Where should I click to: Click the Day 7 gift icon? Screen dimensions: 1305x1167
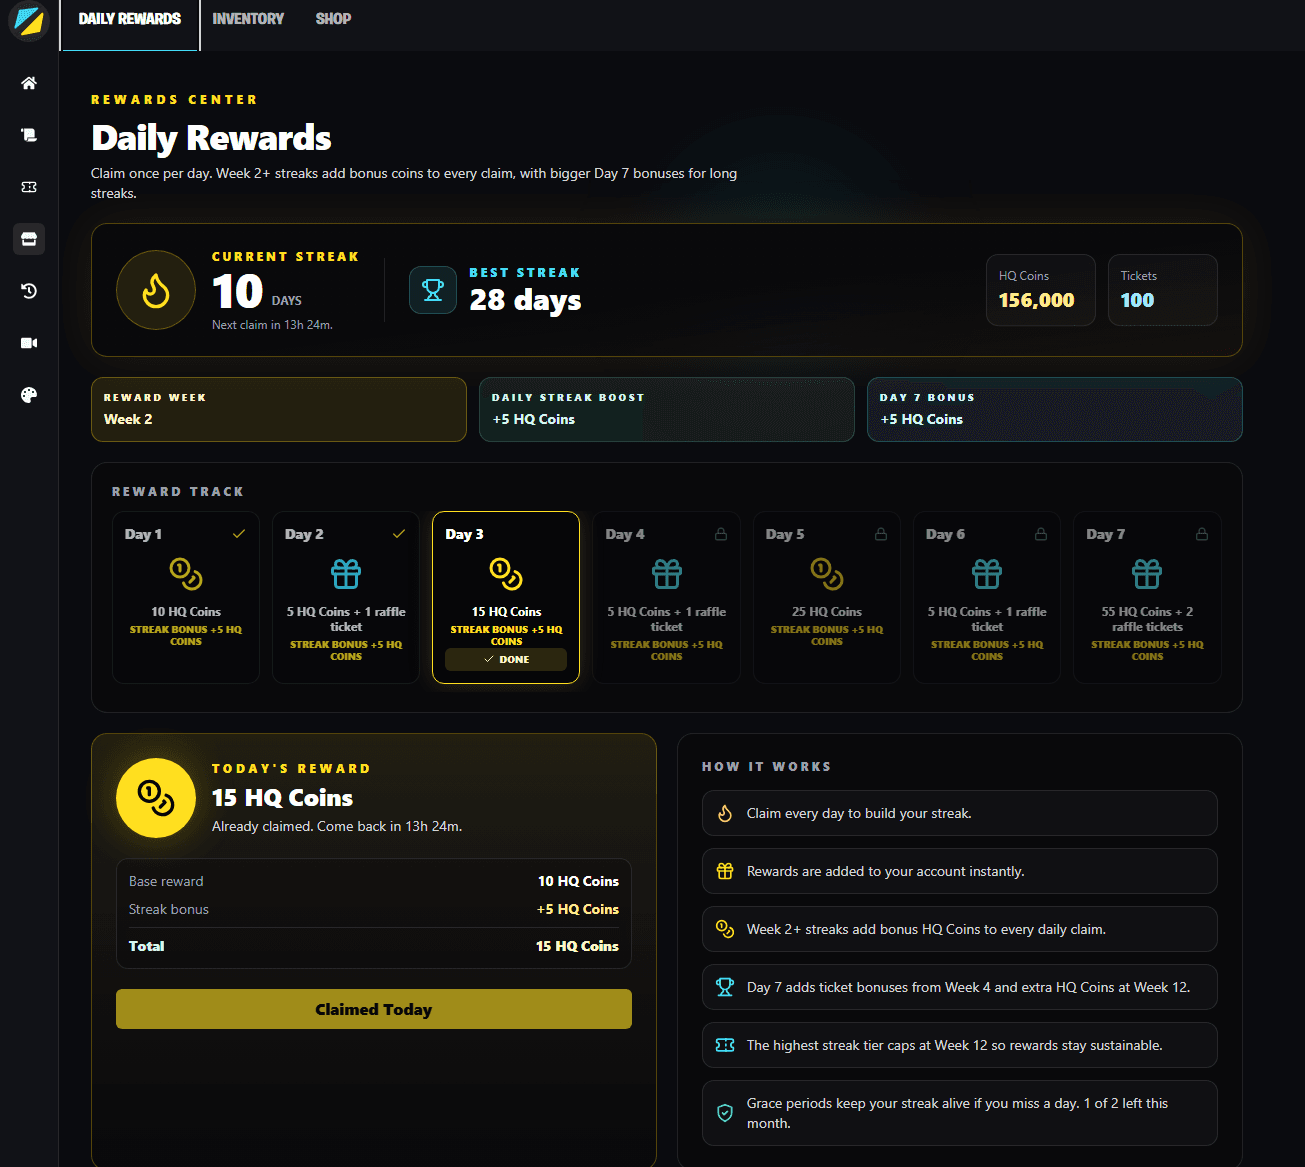coord(1147,574)
